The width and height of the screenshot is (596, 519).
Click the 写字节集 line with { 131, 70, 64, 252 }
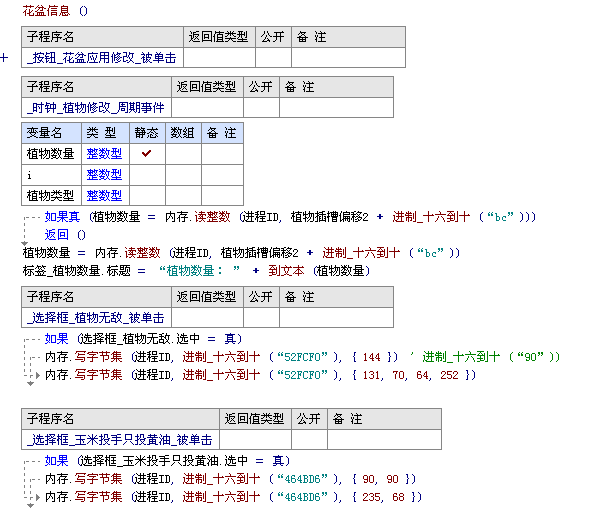tap(260, 375)
